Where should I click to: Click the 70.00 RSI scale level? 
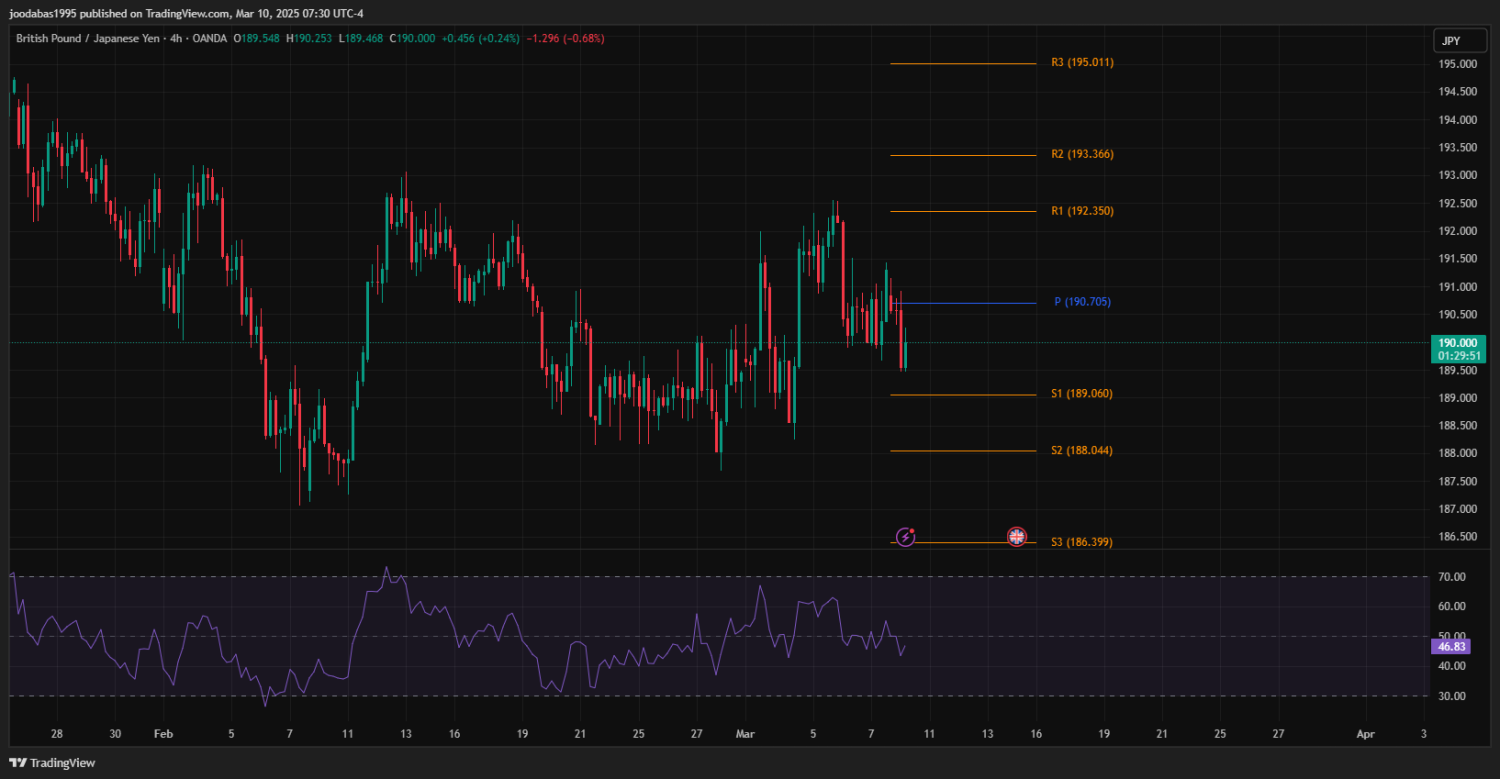[1452, 577]
